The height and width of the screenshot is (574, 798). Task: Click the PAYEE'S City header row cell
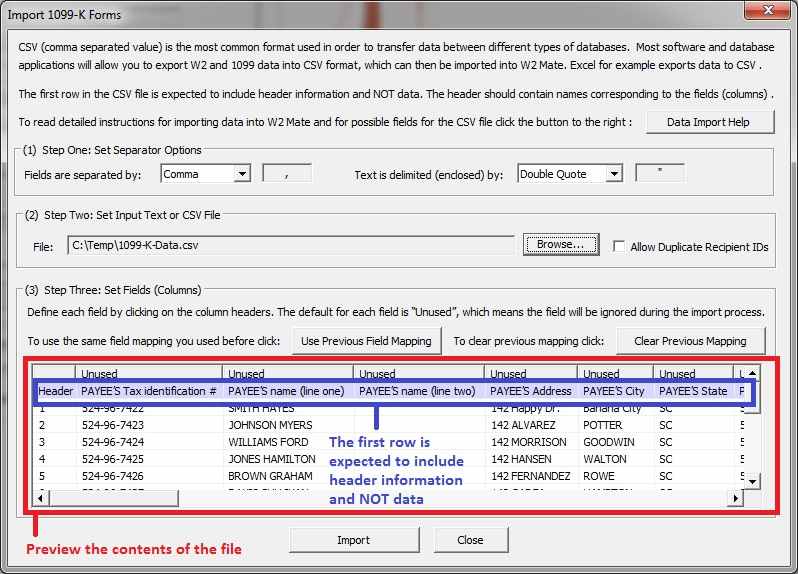click(x=615, y=391)
